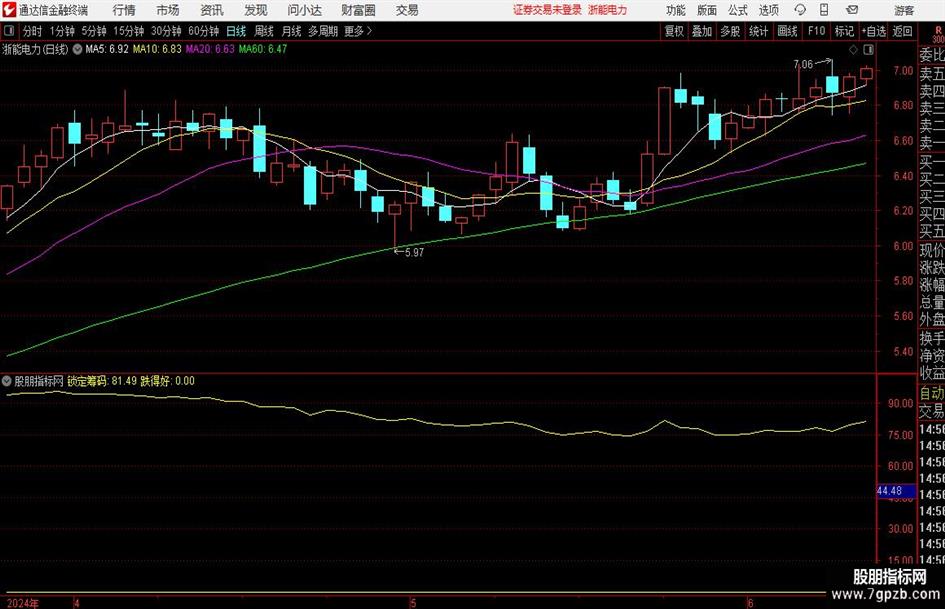This screenshot has height=609, width=945.
Task: Click the 返回 back button
Action: [902, 31]
